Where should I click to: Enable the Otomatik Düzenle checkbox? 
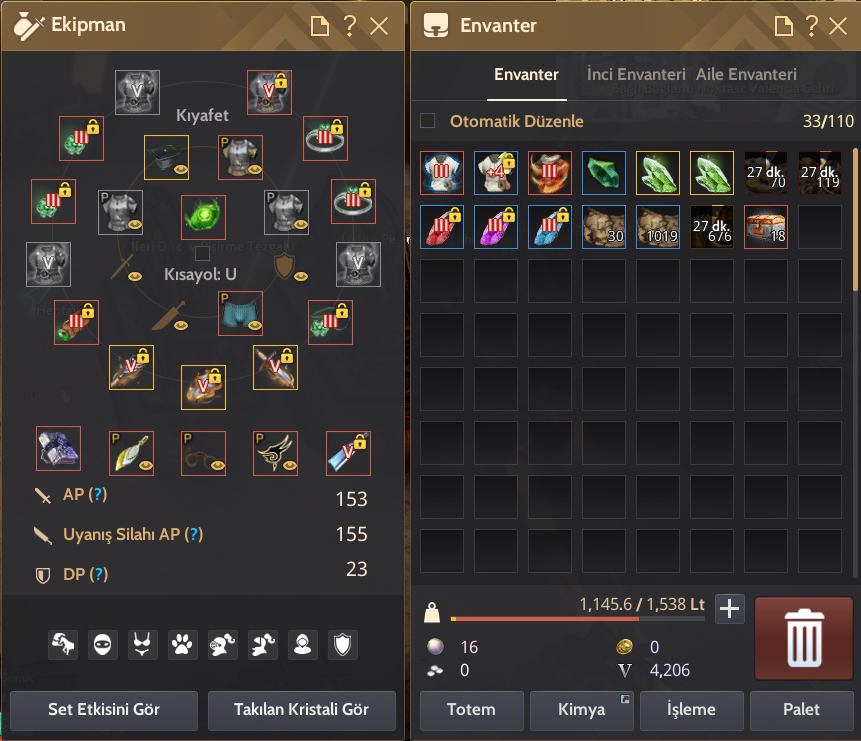point(427,121)
